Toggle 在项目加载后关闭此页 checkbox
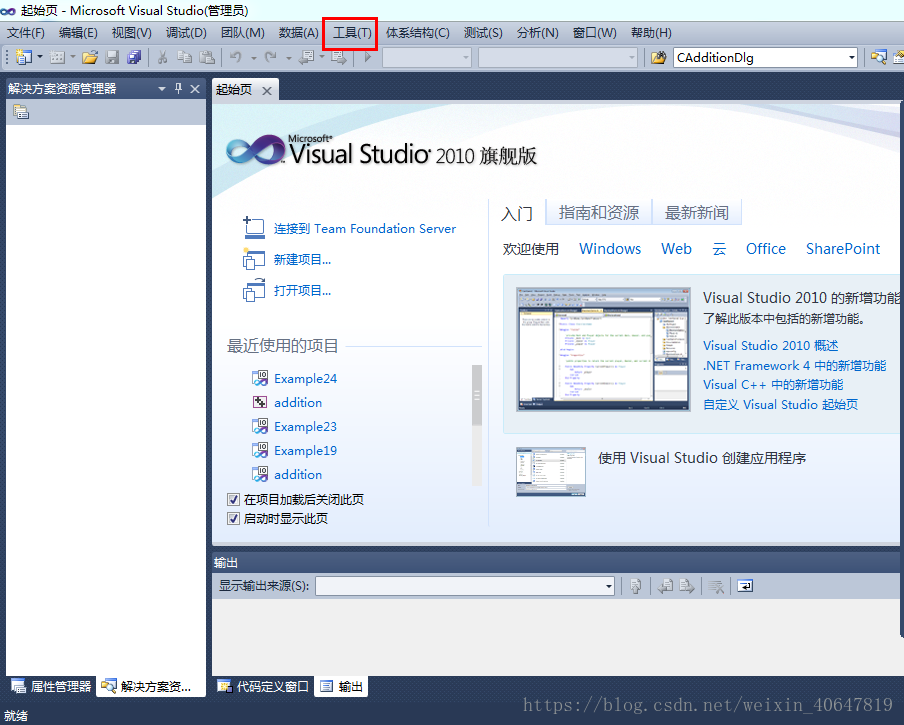This screenshot has width=904, height=725. [x=233, y=500]
